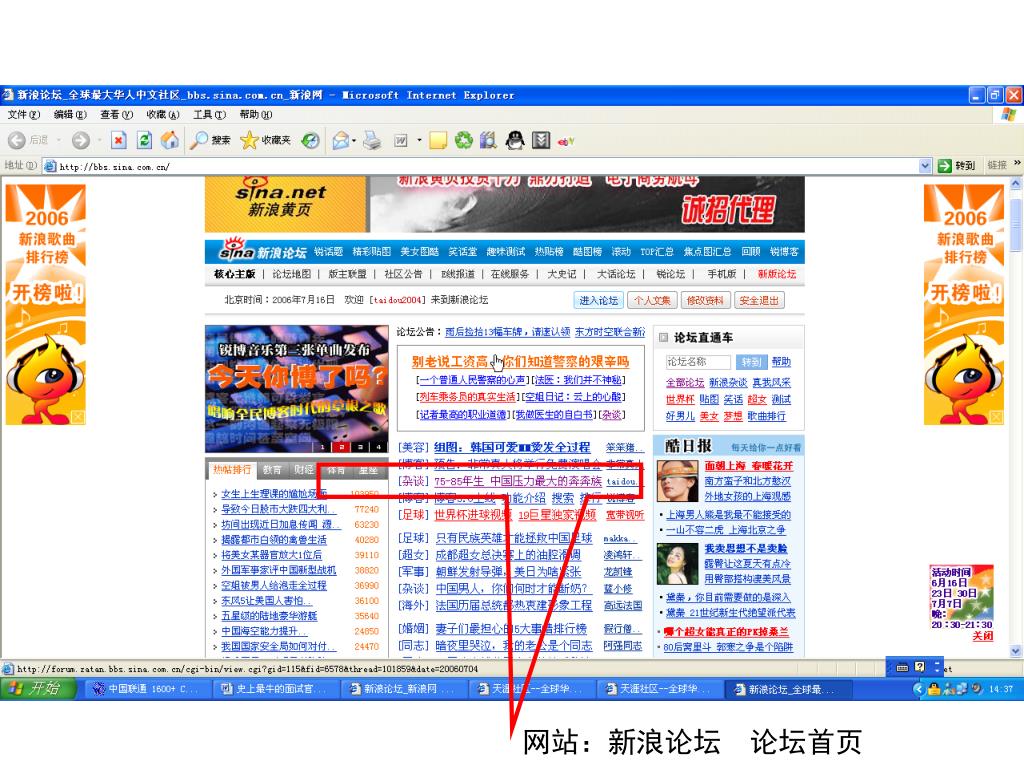1024x768 pixels.
Task: Open the Mail envelope icon
Action: [x=340, y=140]
